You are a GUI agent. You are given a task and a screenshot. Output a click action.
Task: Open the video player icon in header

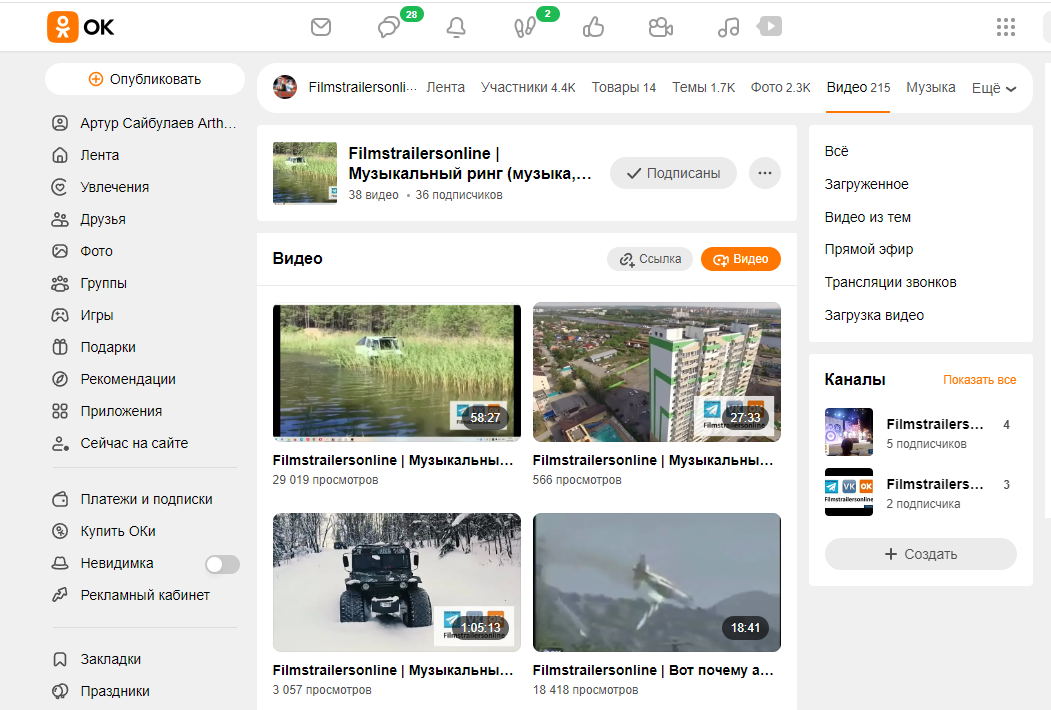click(x=769, y=26)
